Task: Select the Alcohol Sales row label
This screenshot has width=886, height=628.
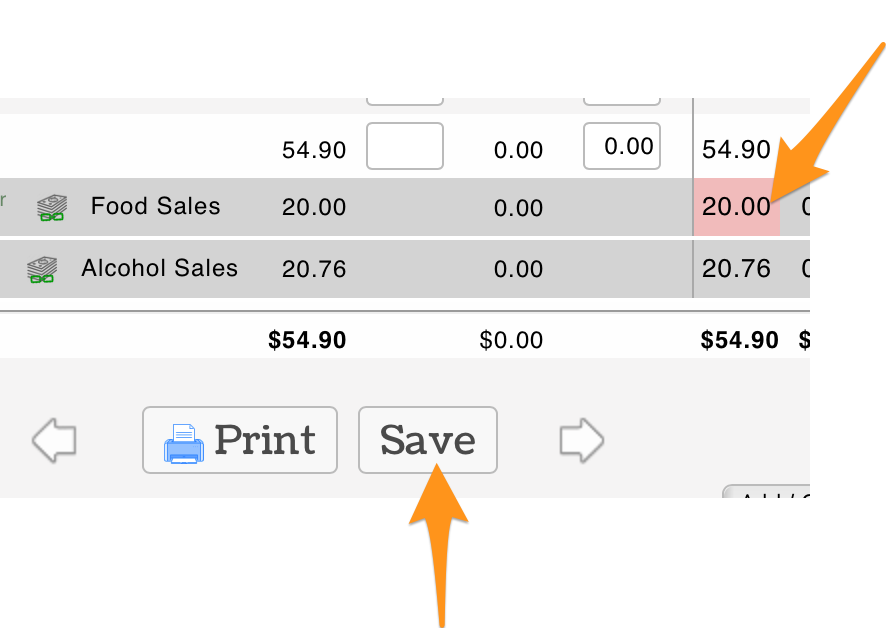Action: pyautogui.click(x=159, y=268)
